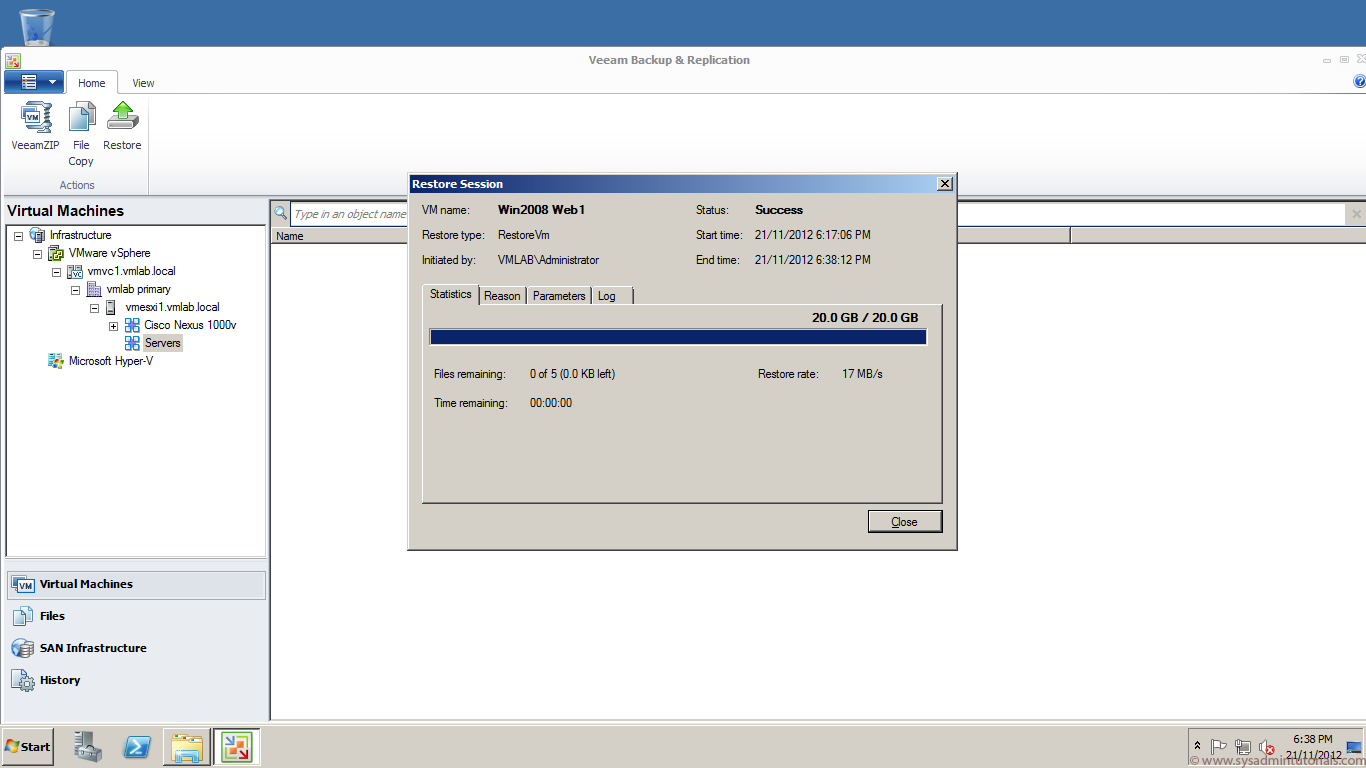Click the Name column header

pos(340,236)
